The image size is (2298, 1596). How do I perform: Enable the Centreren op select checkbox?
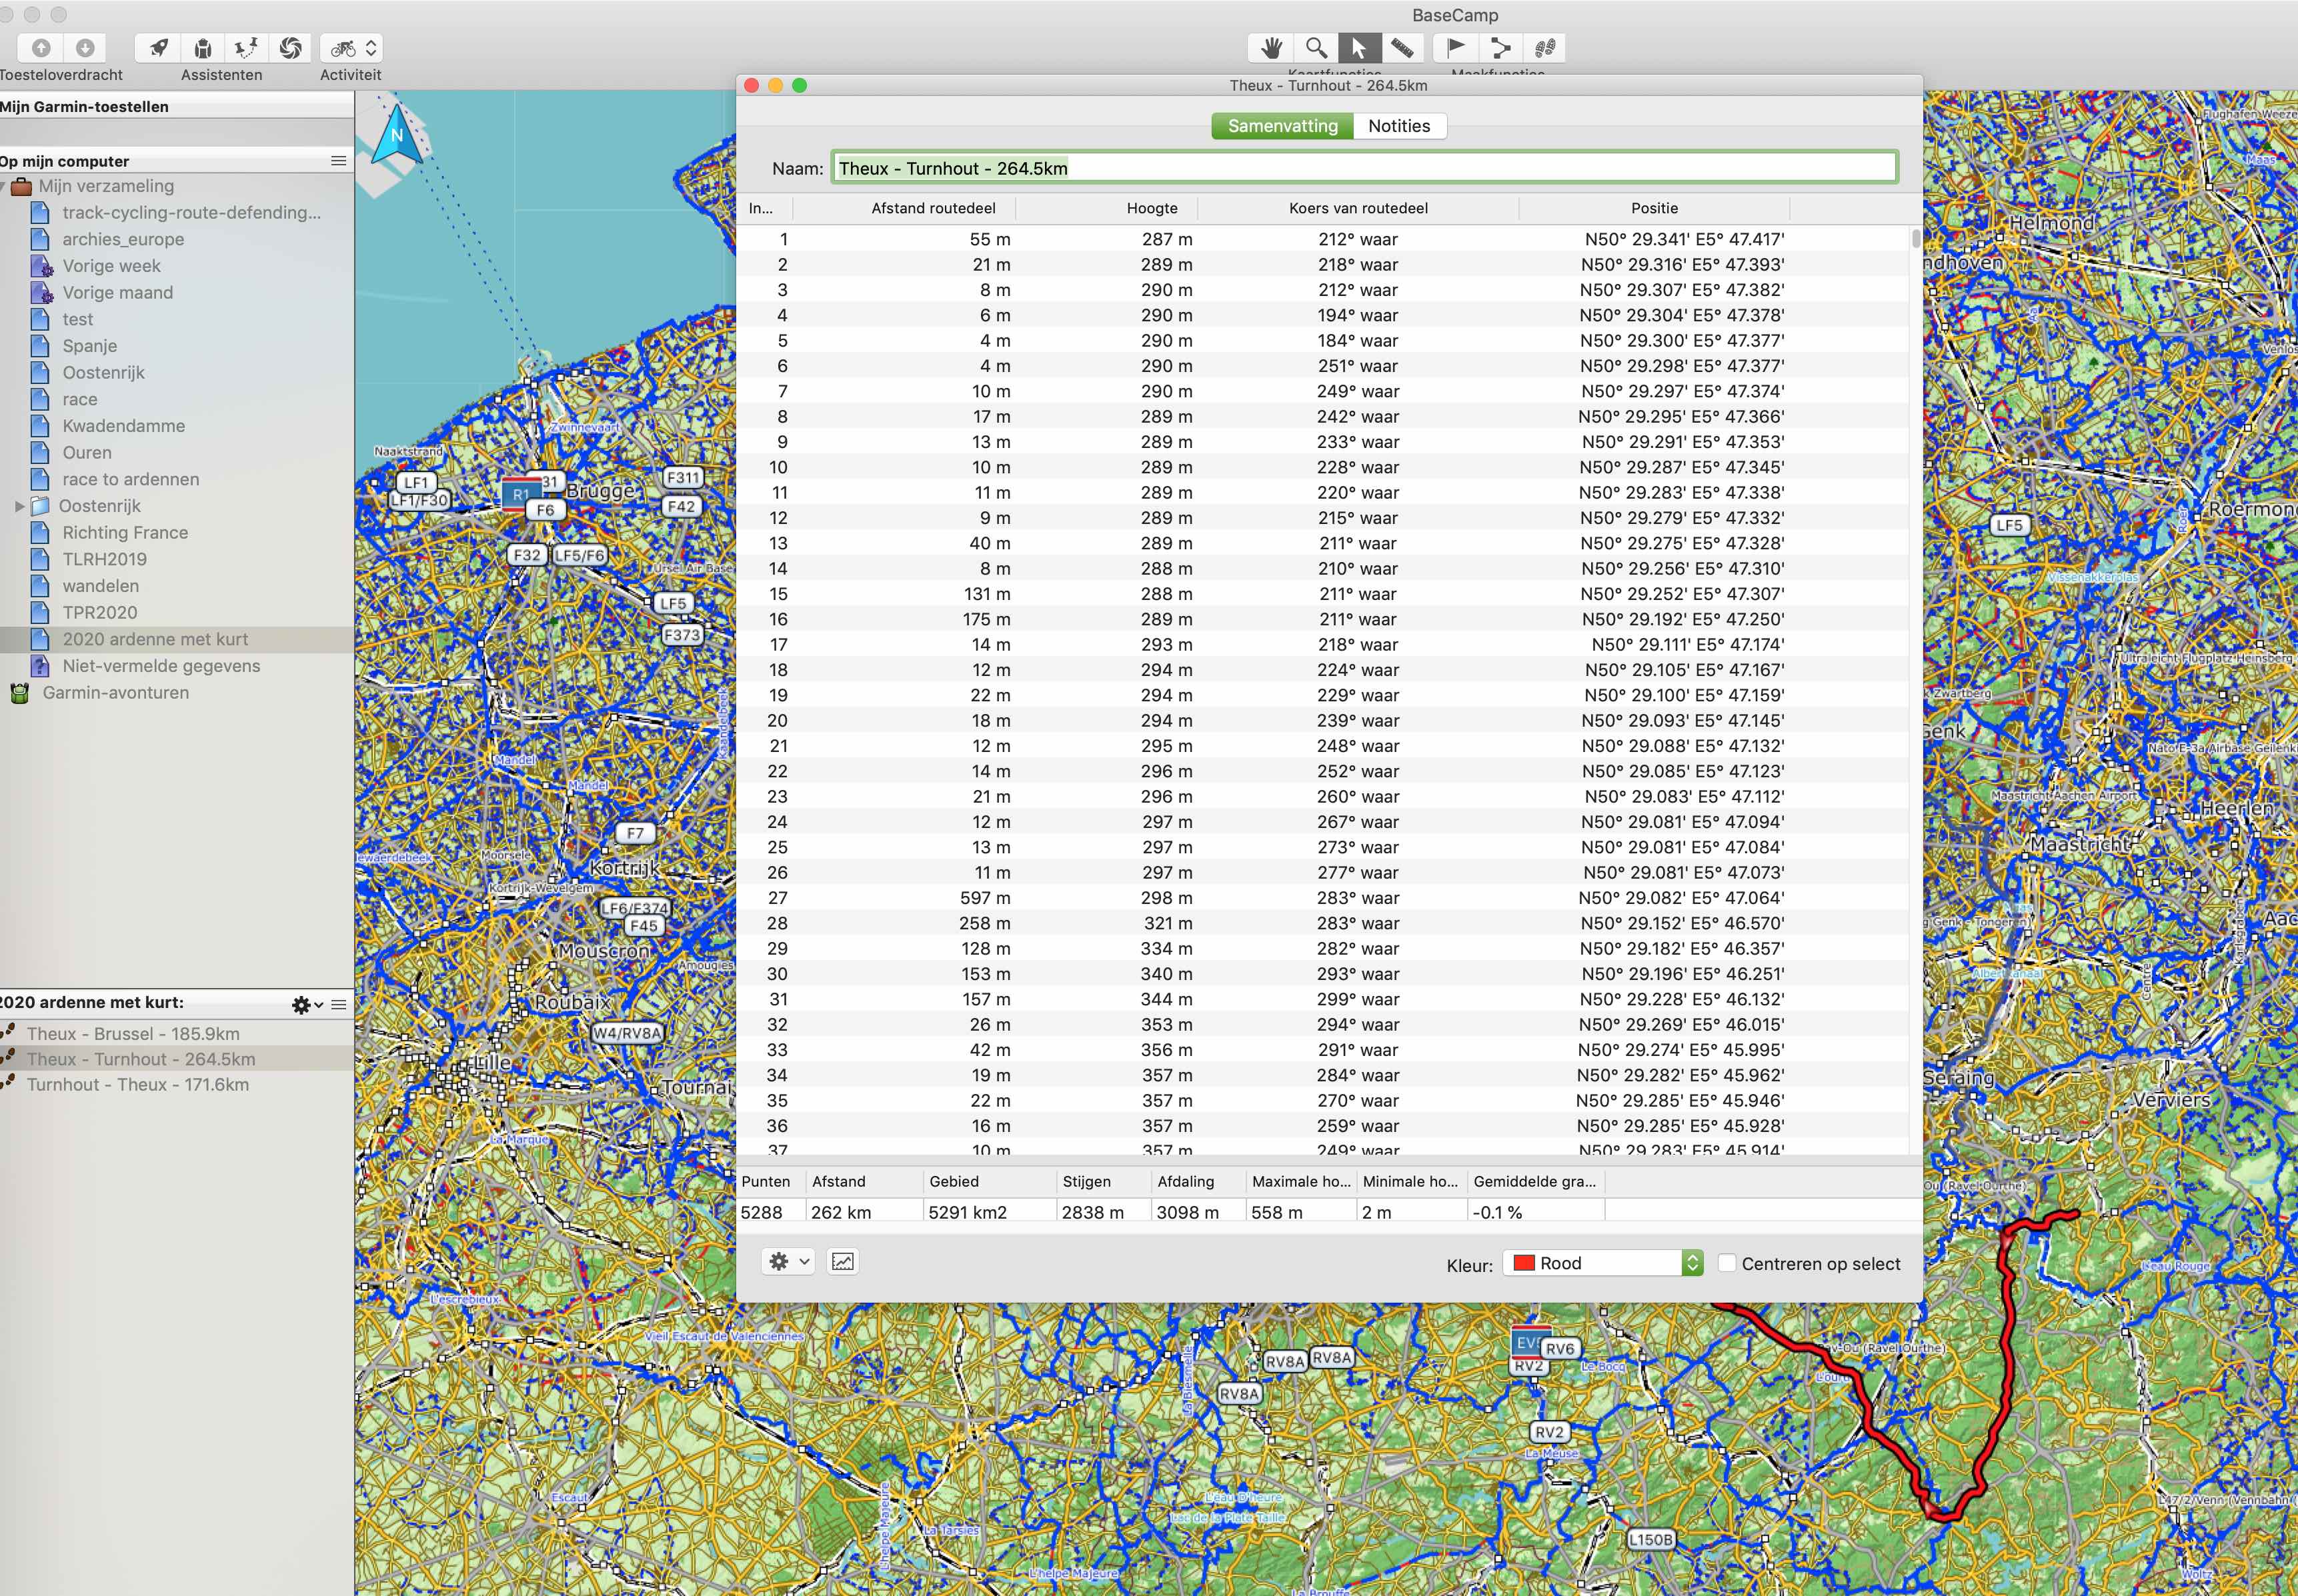[x=1726, y=1262]
